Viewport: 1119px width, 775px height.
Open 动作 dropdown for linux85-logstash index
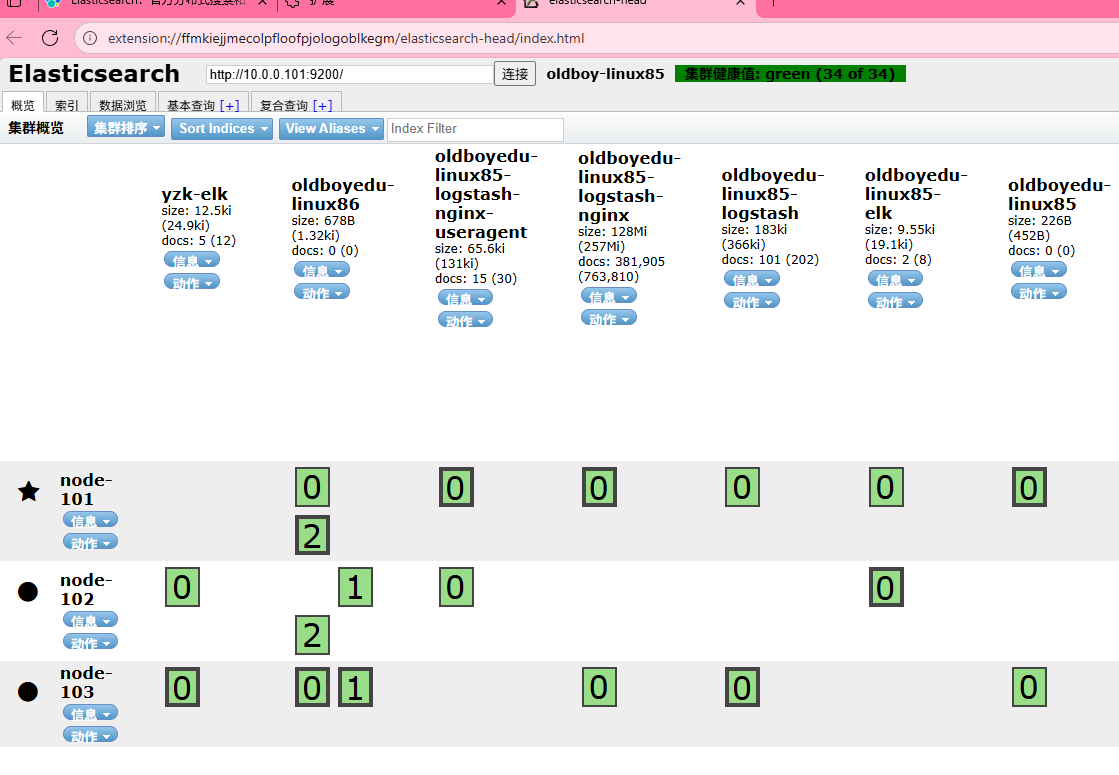pyautogui.click(x=751, y=301)
